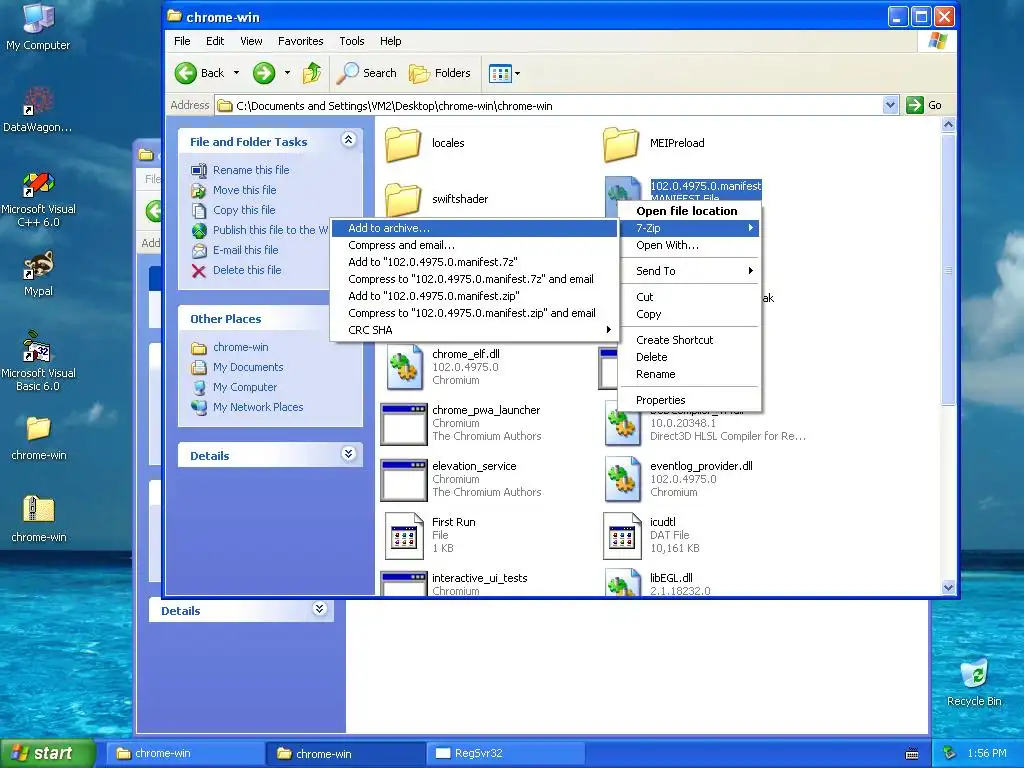Click the Forward arrow toolbar button
The height and width of the screenshot is (768, 1024).
coord(264,73)
